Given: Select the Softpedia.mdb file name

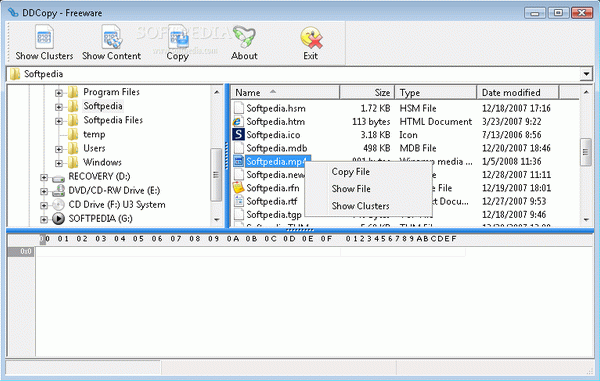Looking at the screenshot, I should [x=277, y=148].
